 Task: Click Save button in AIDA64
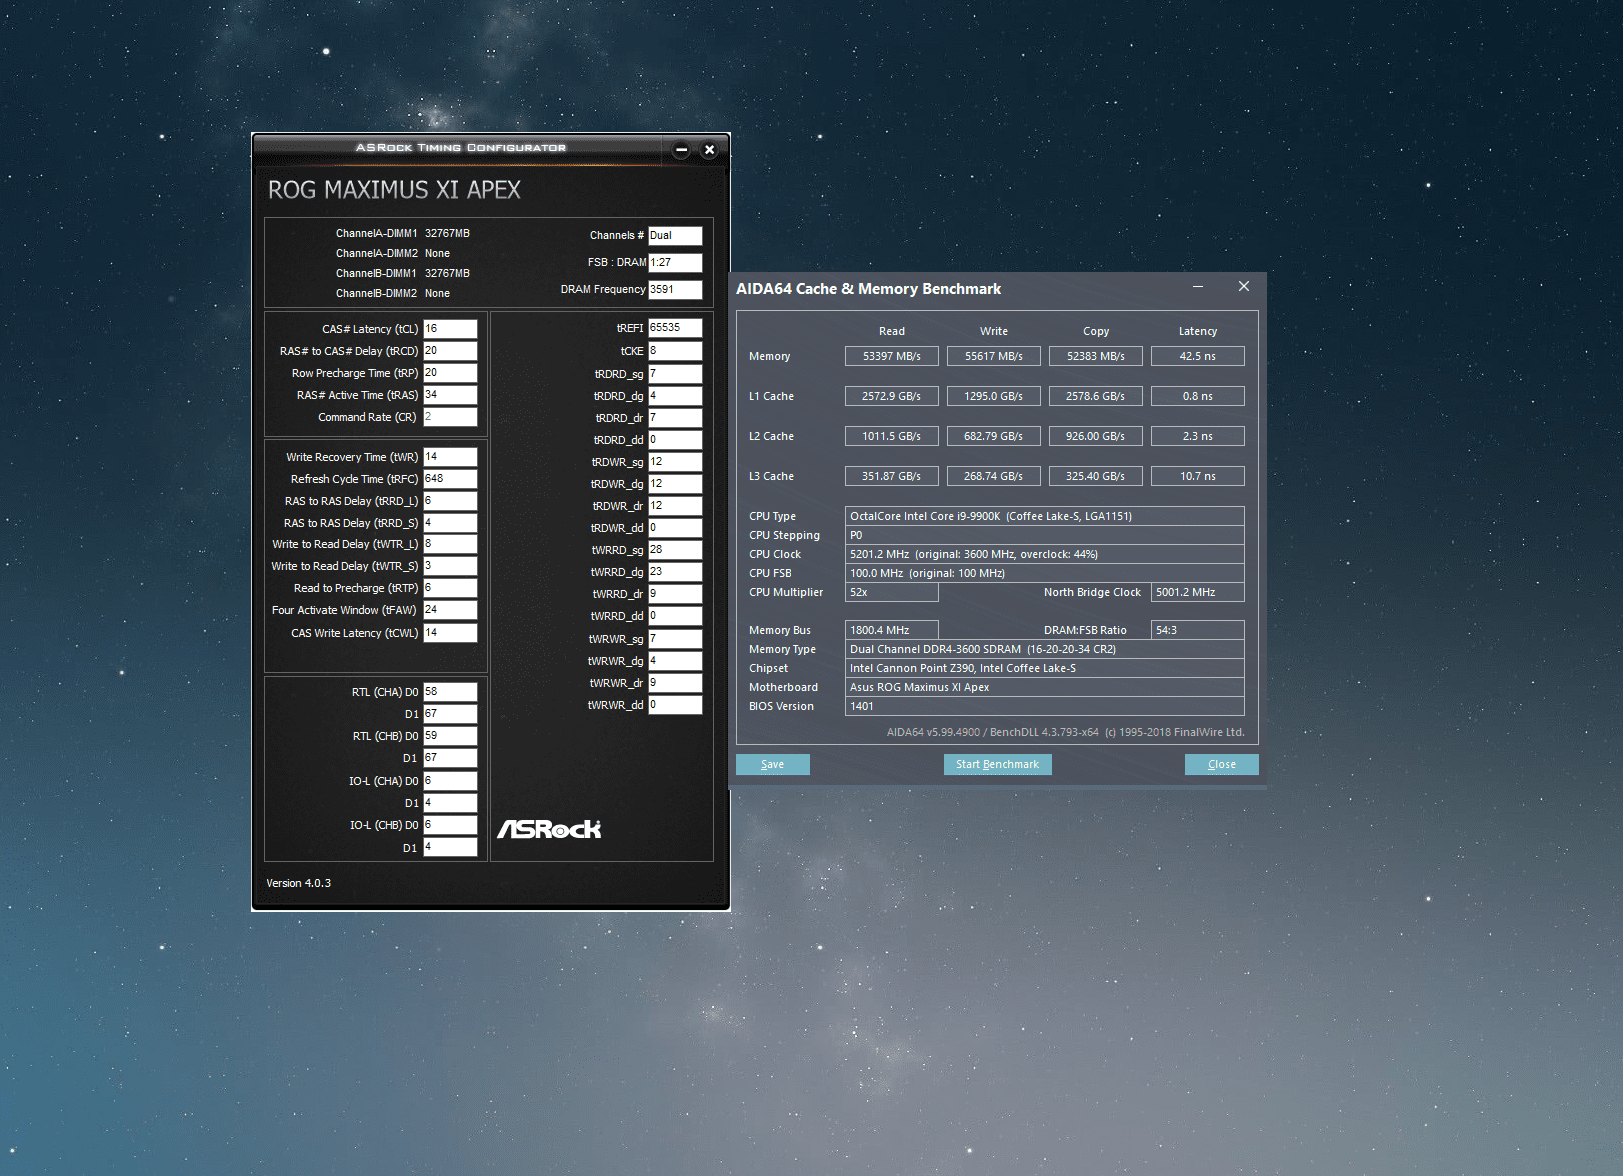tap(772, 764)
